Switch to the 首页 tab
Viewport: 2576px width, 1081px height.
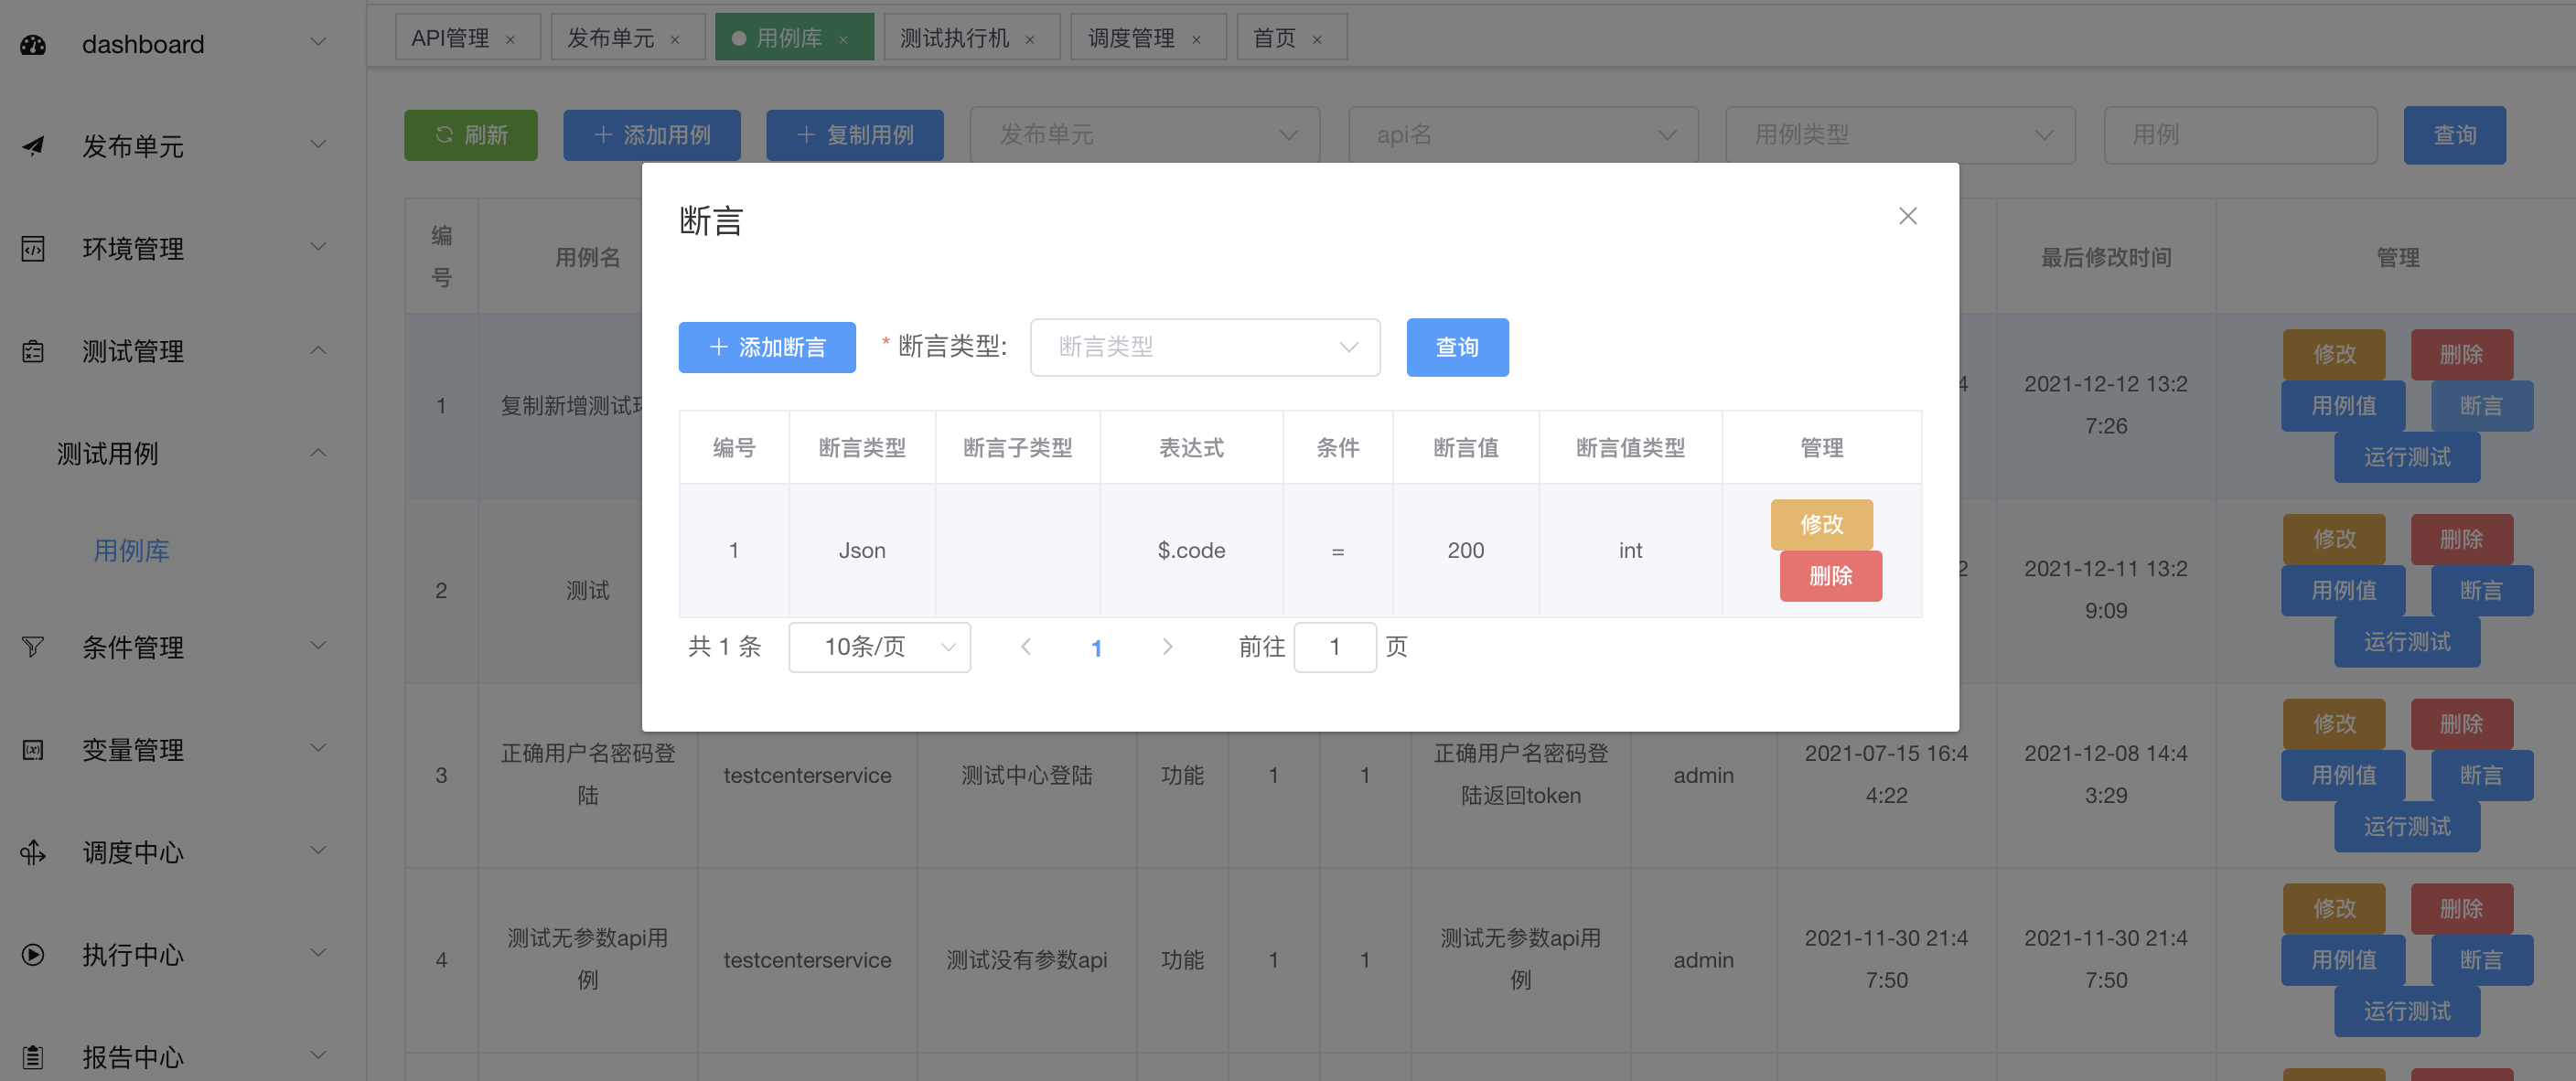click(1273, 38)
